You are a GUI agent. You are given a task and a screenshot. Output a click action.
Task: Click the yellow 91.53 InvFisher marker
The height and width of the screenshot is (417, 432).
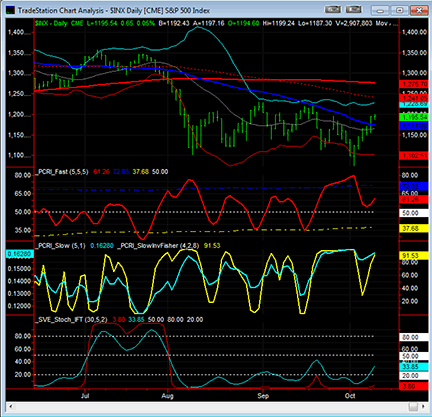414,256
